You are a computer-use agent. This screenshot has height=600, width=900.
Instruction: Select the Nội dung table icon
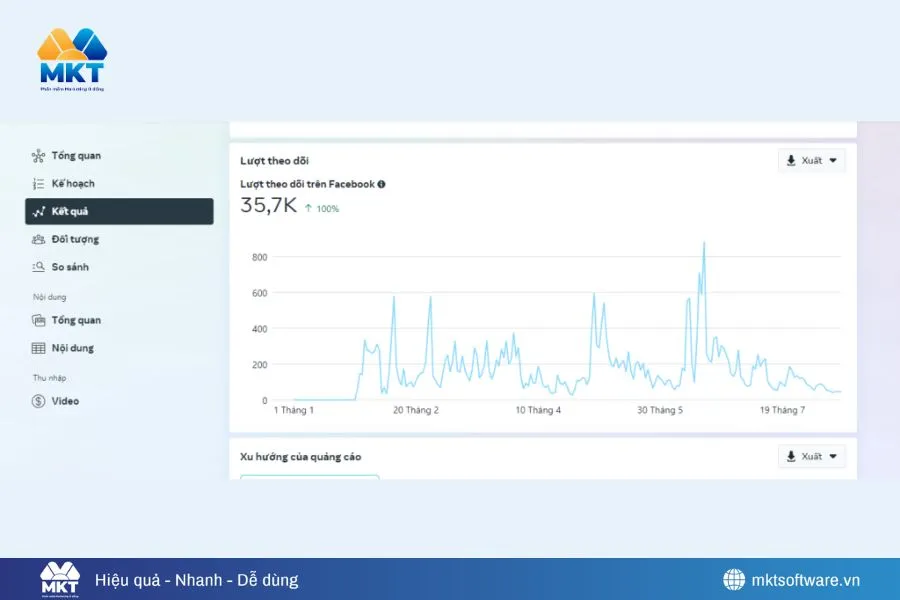point(37,348)
